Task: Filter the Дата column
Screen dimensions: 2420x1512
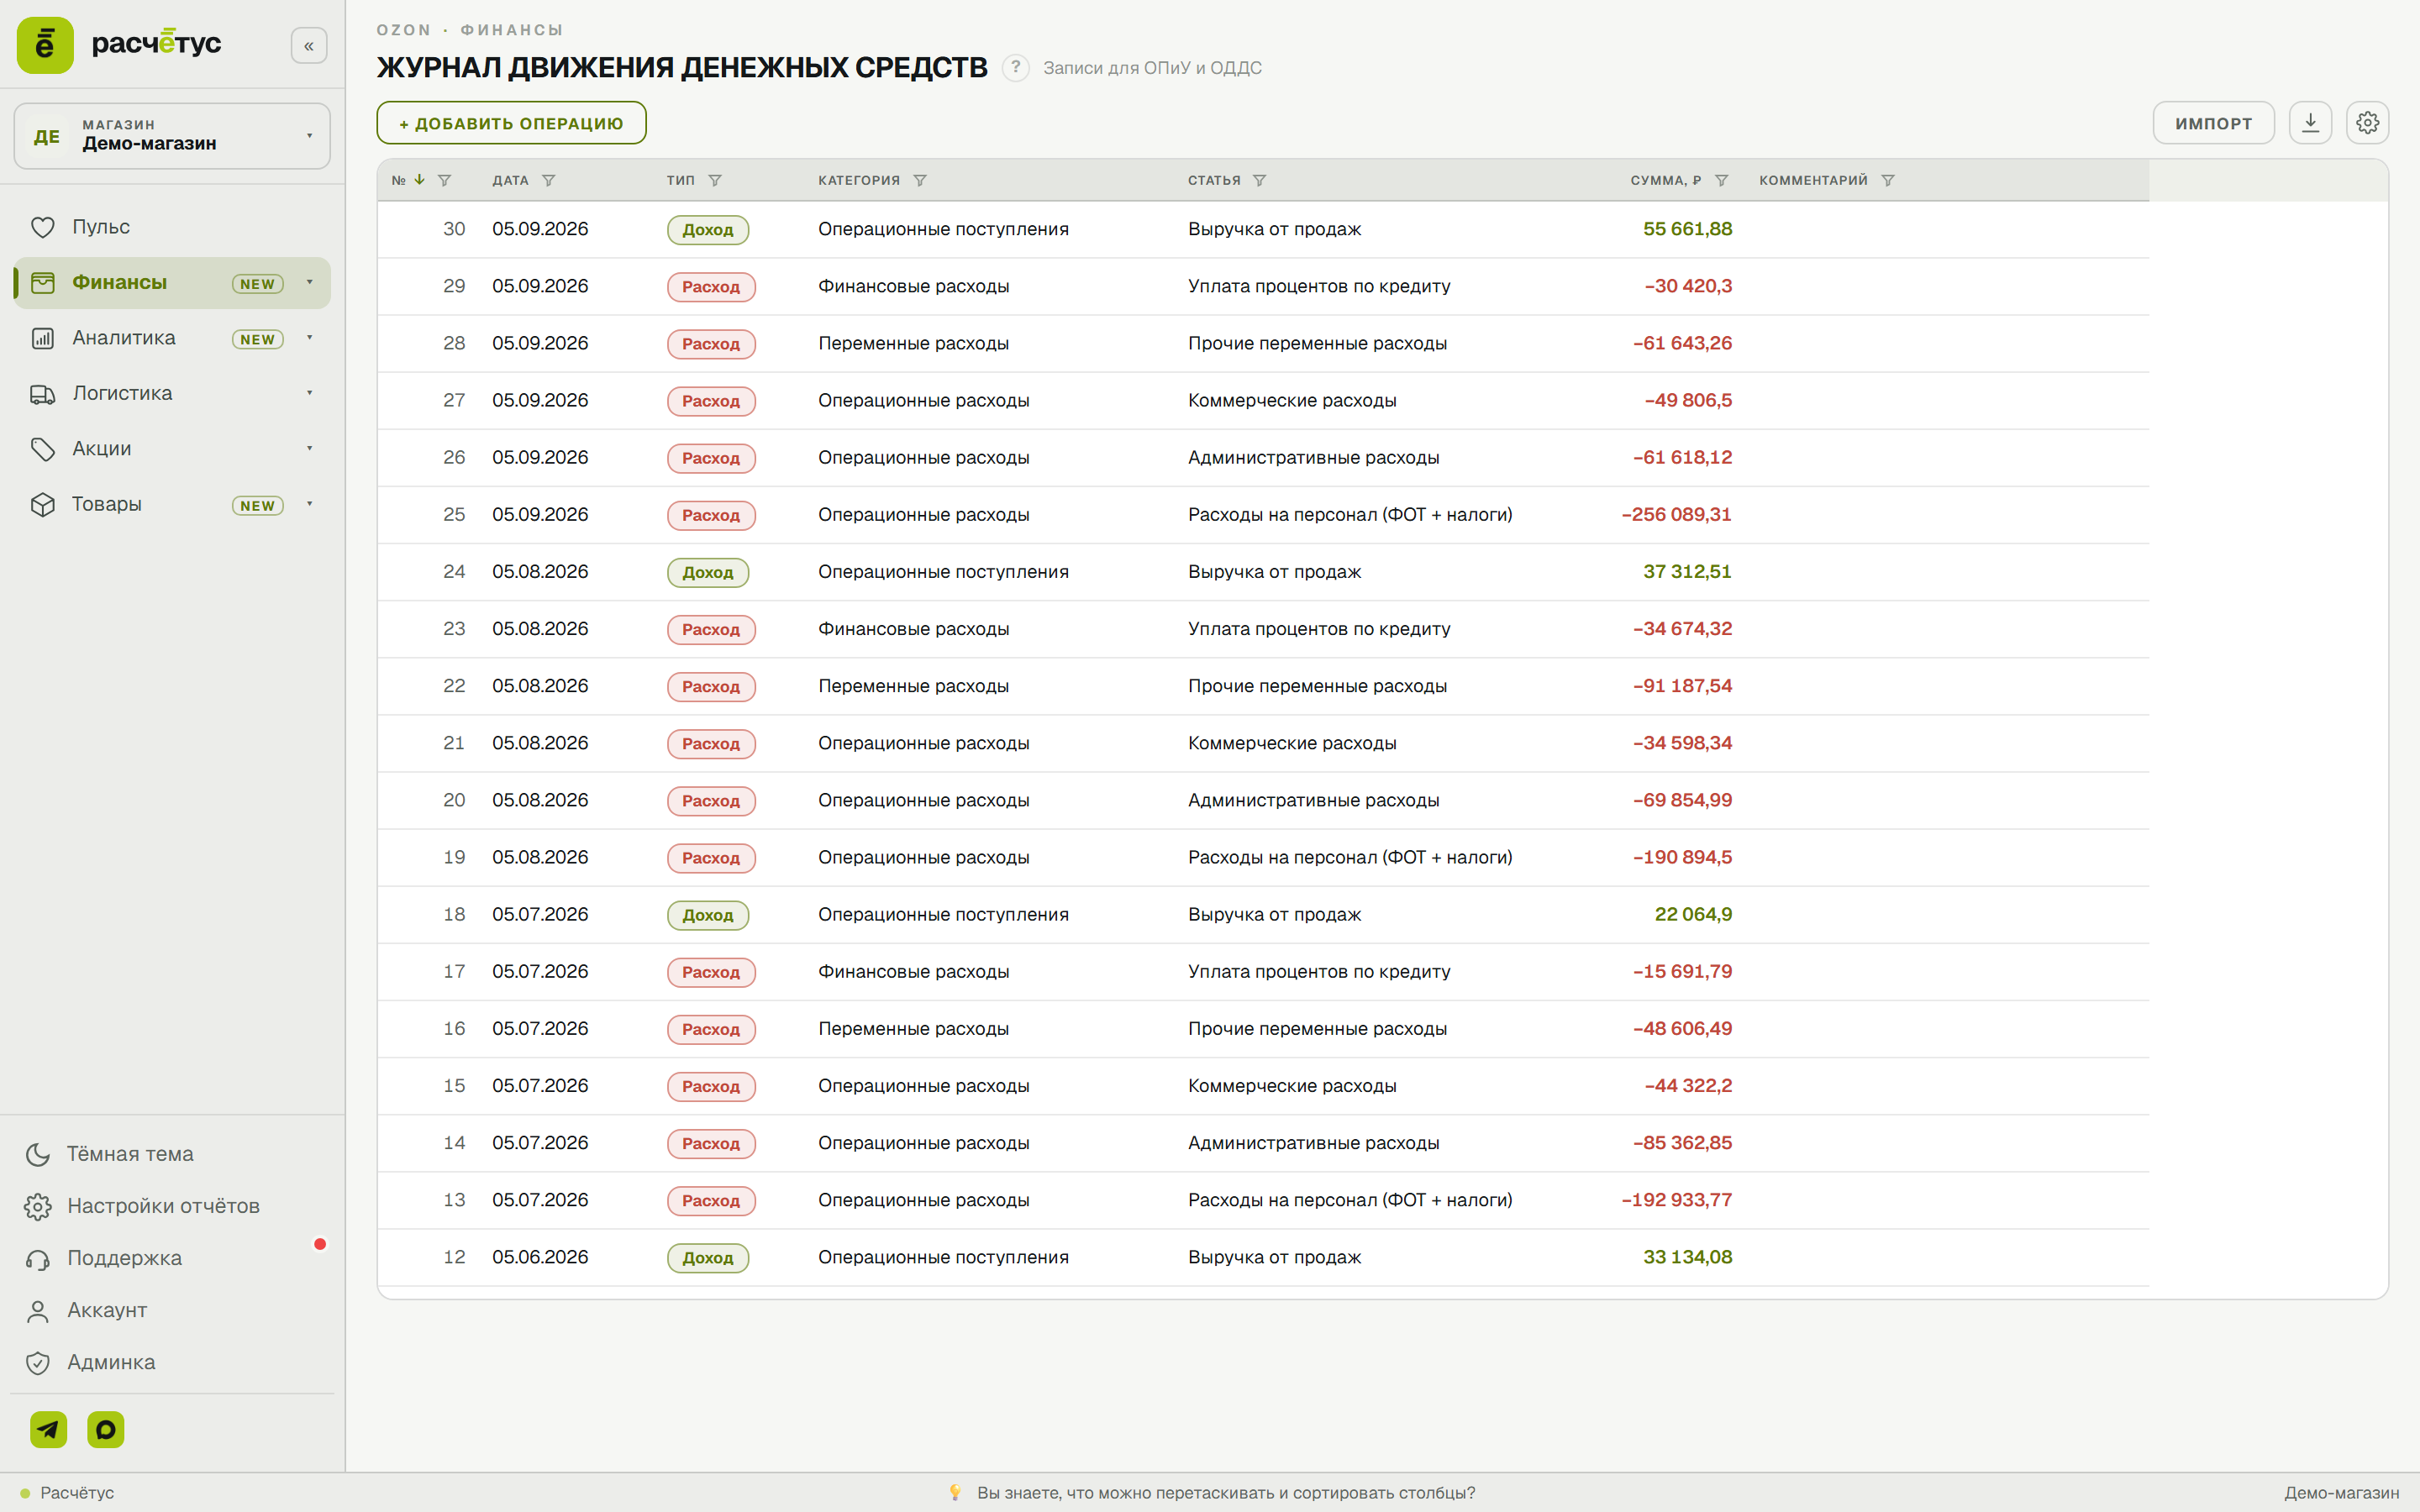Action: [549, 181]
